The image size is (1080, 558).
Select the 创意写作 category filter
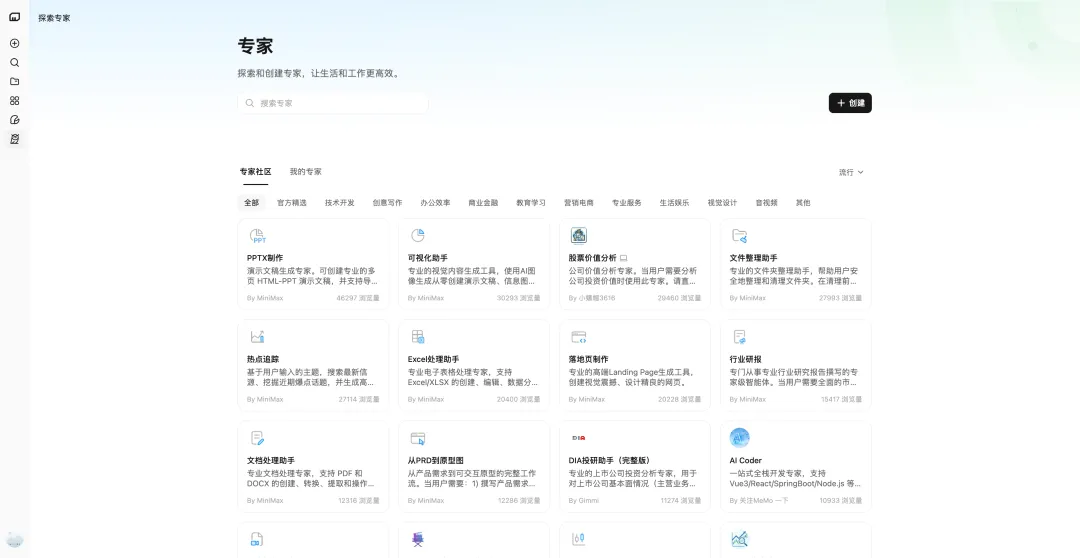[387, 203]
